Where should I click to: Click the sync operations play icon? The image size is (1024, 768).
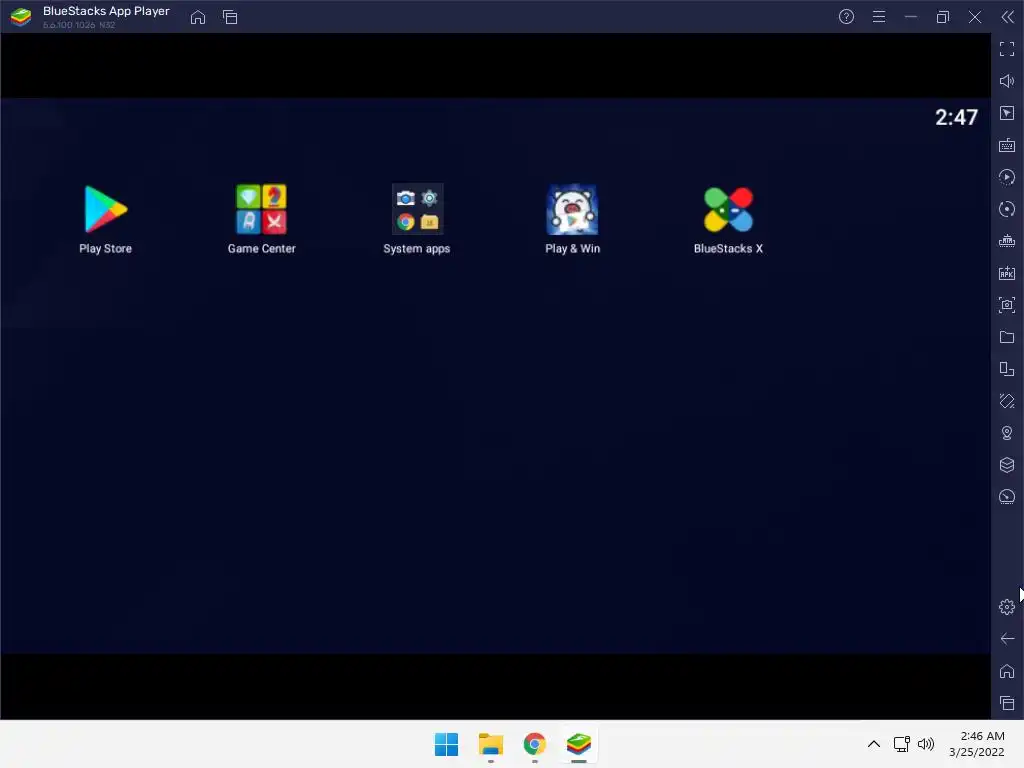coord(1007,177)
